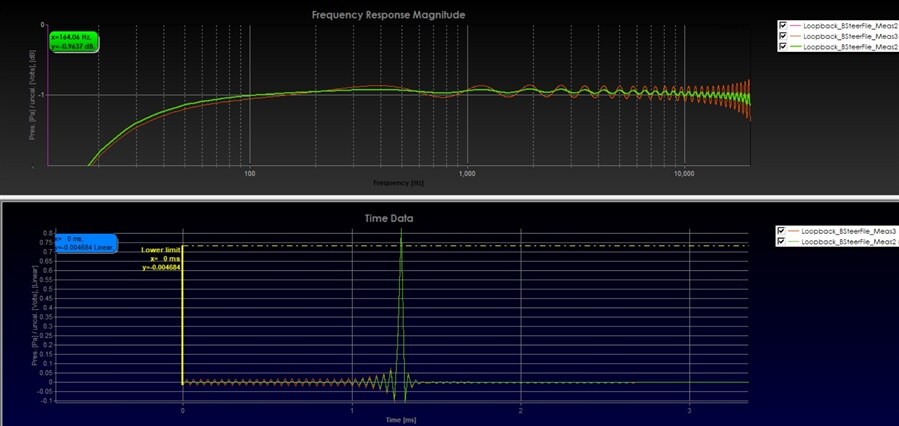Click the green color line in Frequency Response legend
This screenshot has height=426, width=899.
click(x=795, y=47)
